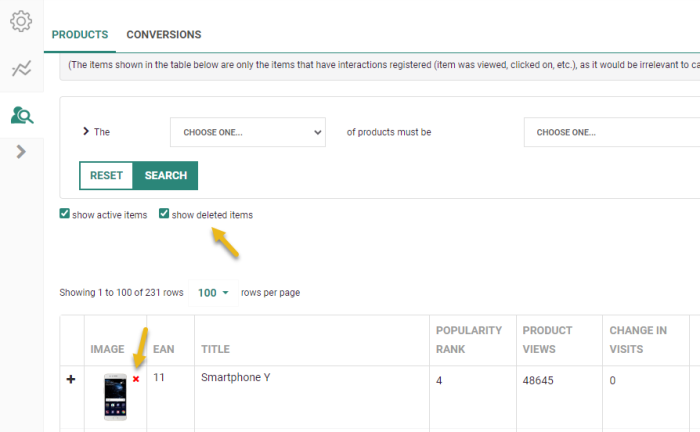Sort by the Product Views column header
The height and width of the screenshot is (432, 700).
click(547, 340)
